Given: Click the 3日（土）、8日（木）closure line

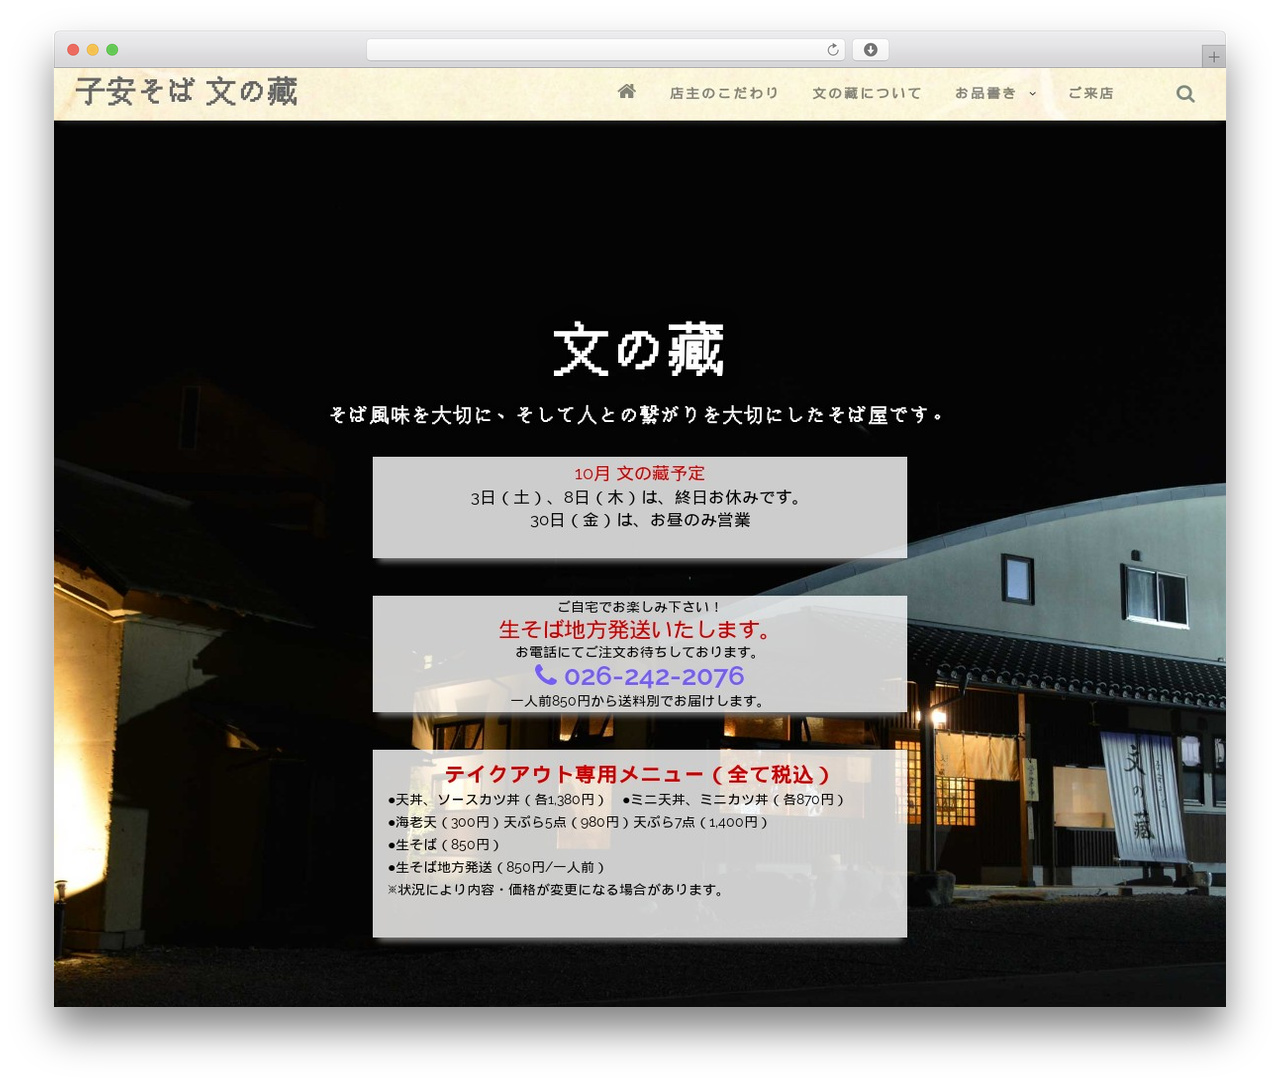Looking at the screenshot, I should coord(638,498).
